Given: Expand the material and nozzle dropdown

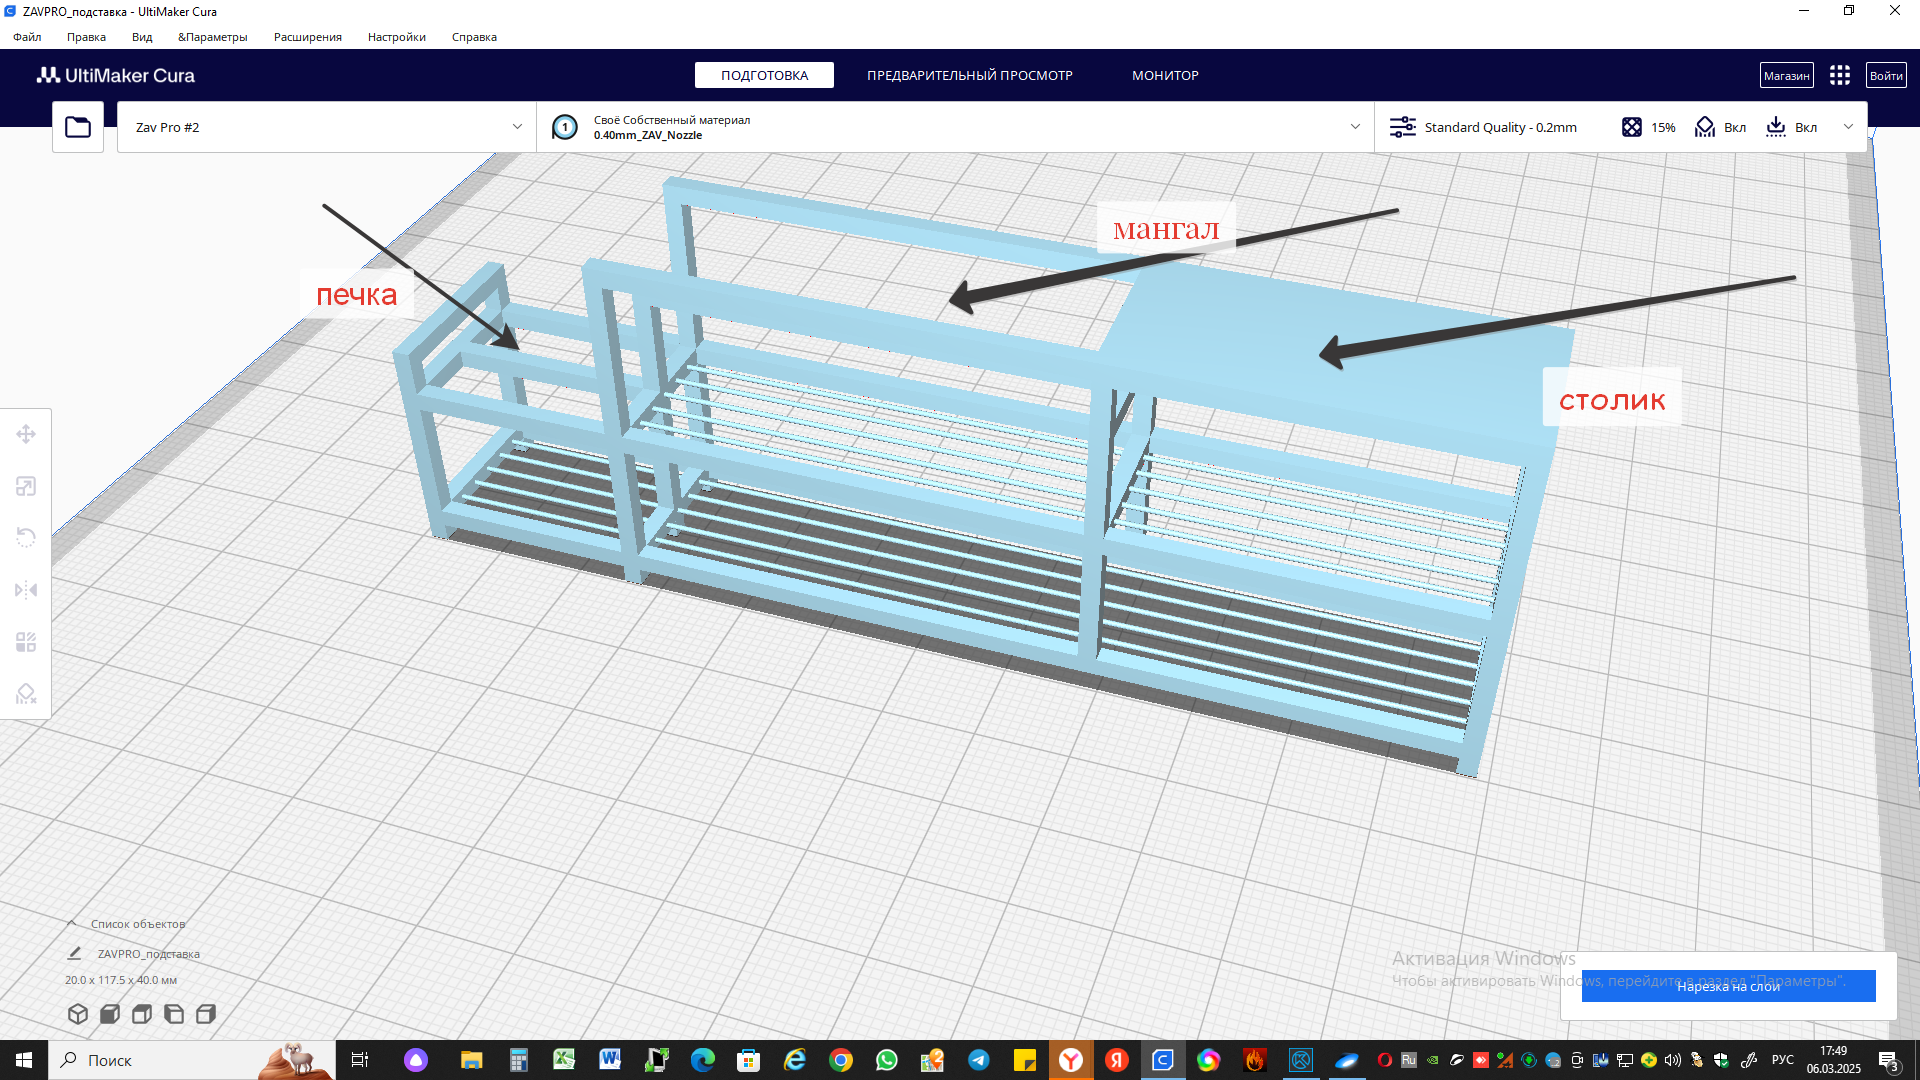Looking at the screenshot, I should click(x=1355, y=127).
